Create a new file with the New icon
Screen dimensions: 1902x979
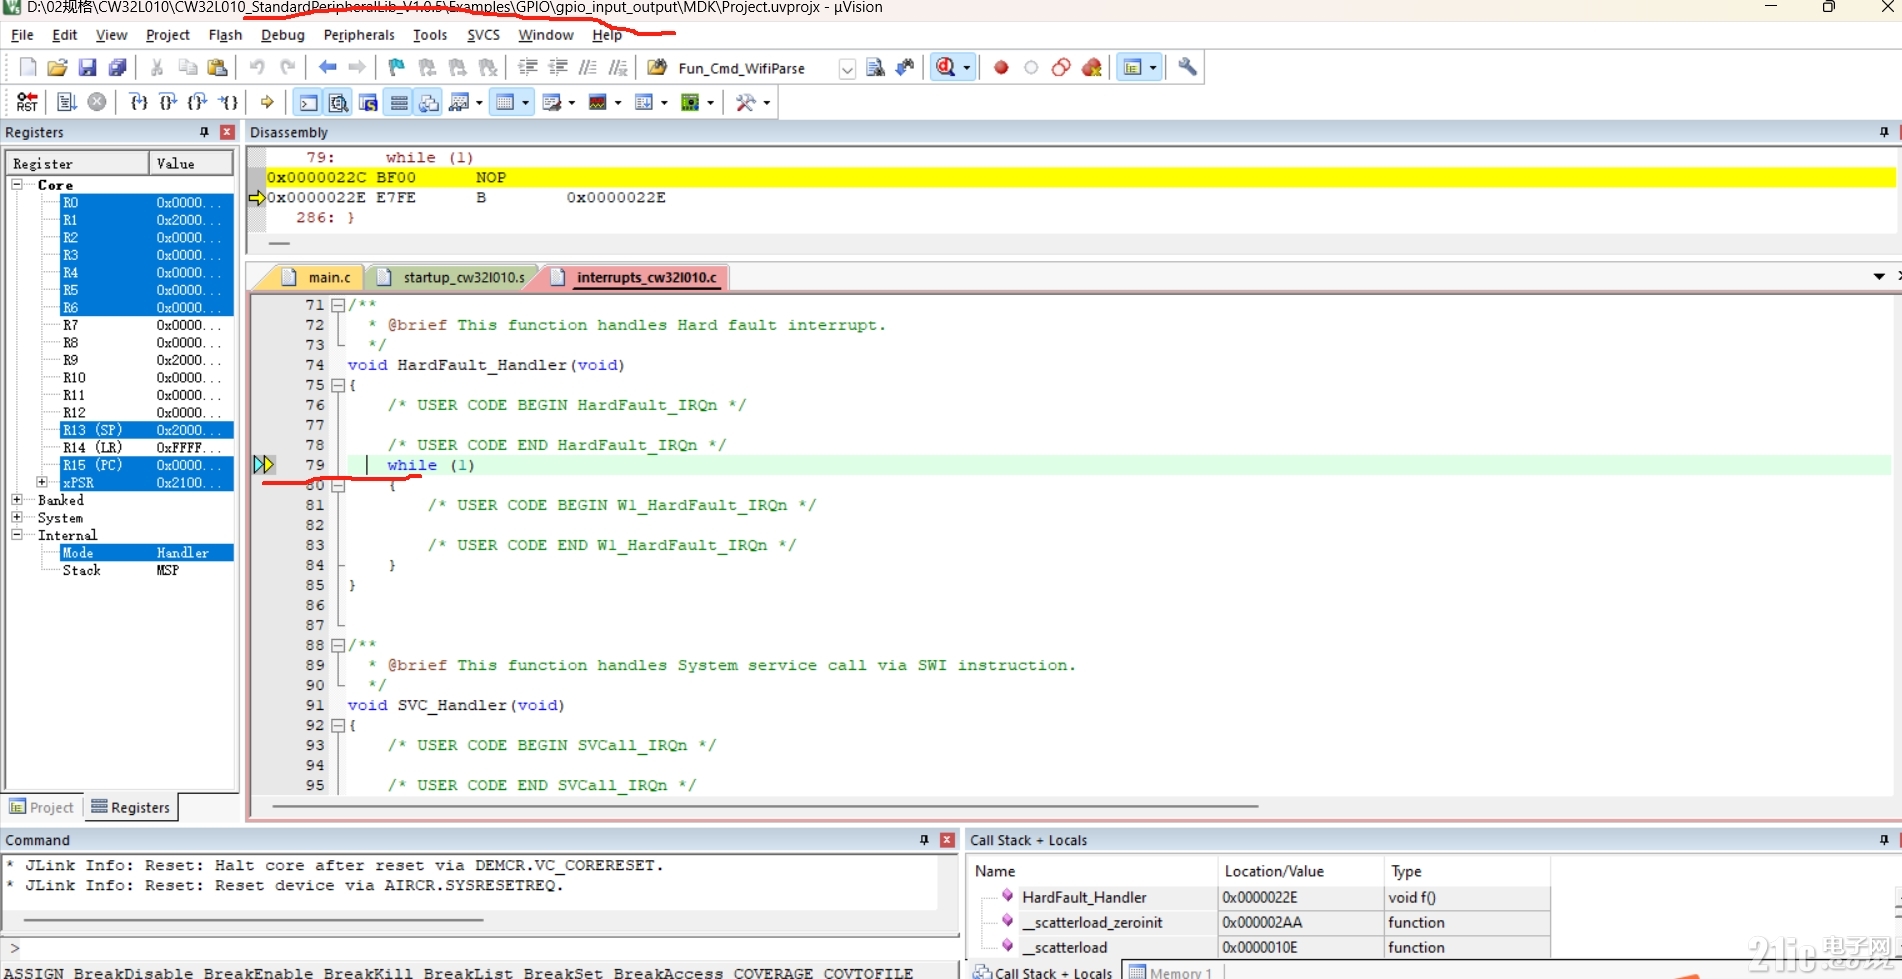point(28,68)
